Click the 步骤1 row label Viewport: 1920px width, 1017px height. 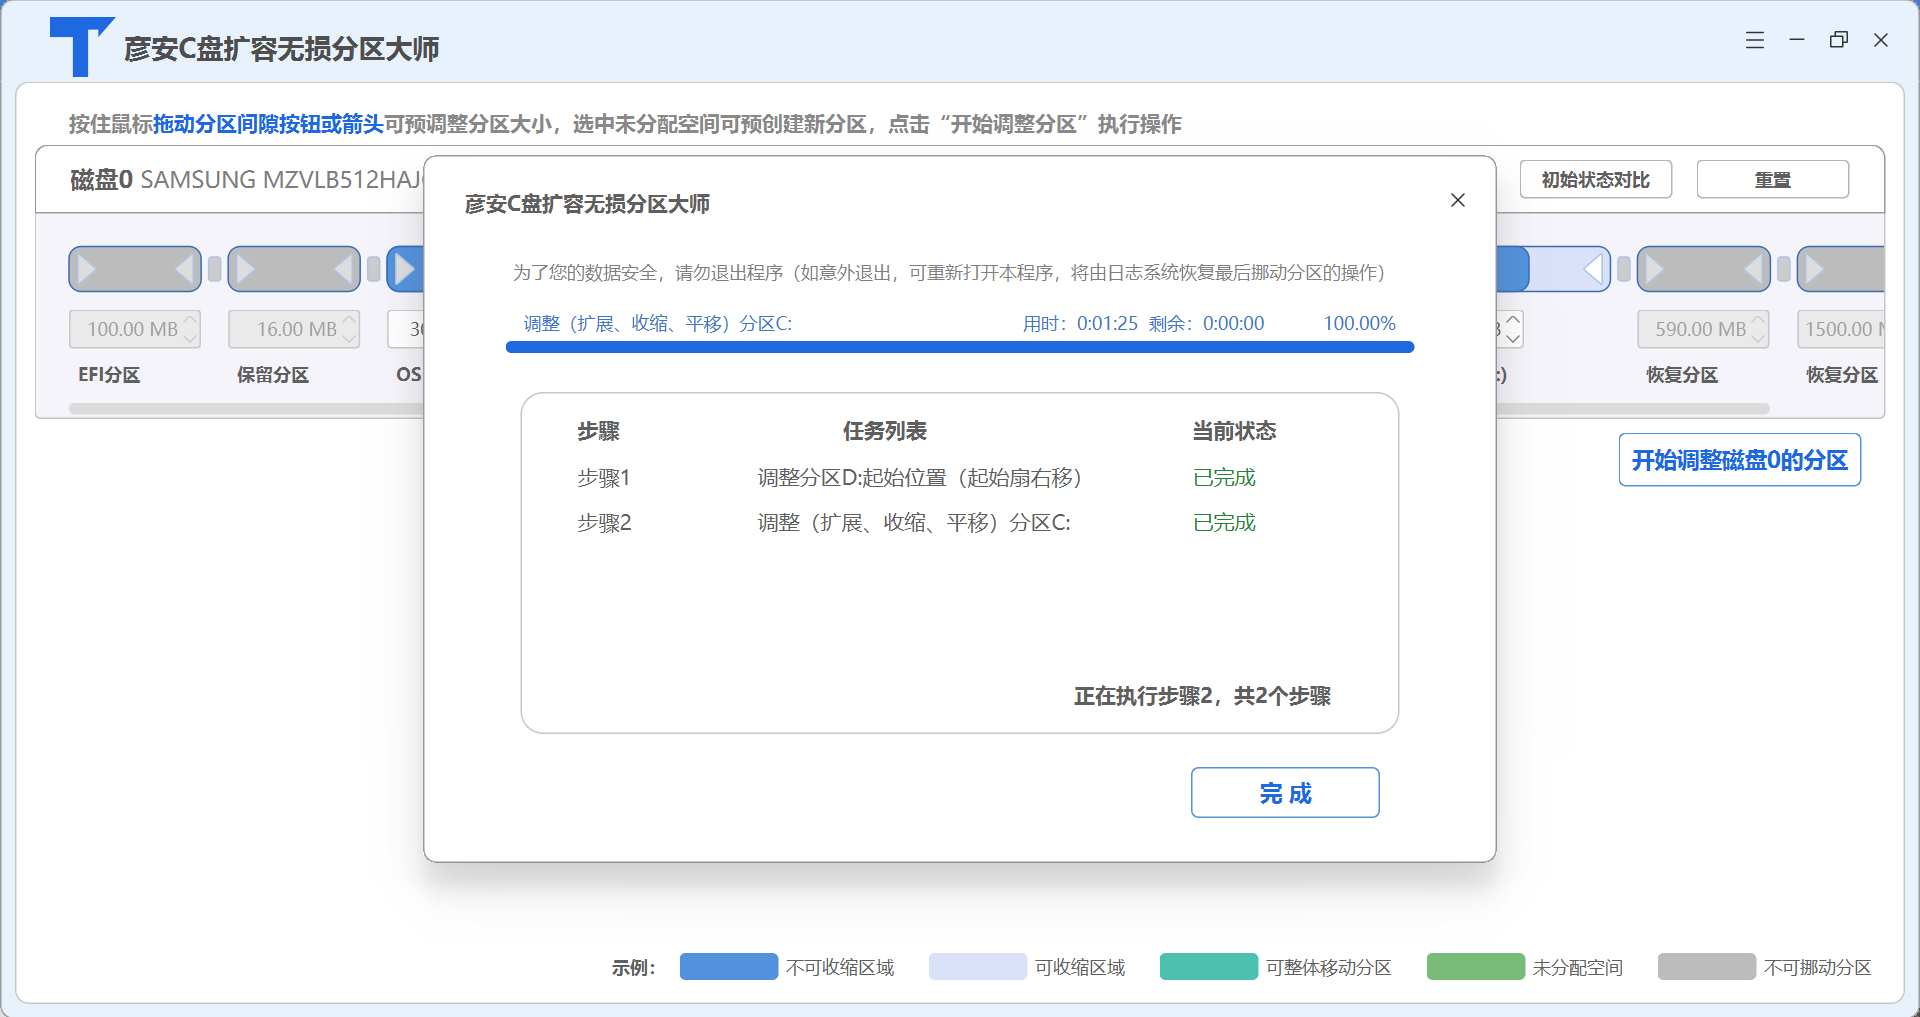(x=603, y=478)
